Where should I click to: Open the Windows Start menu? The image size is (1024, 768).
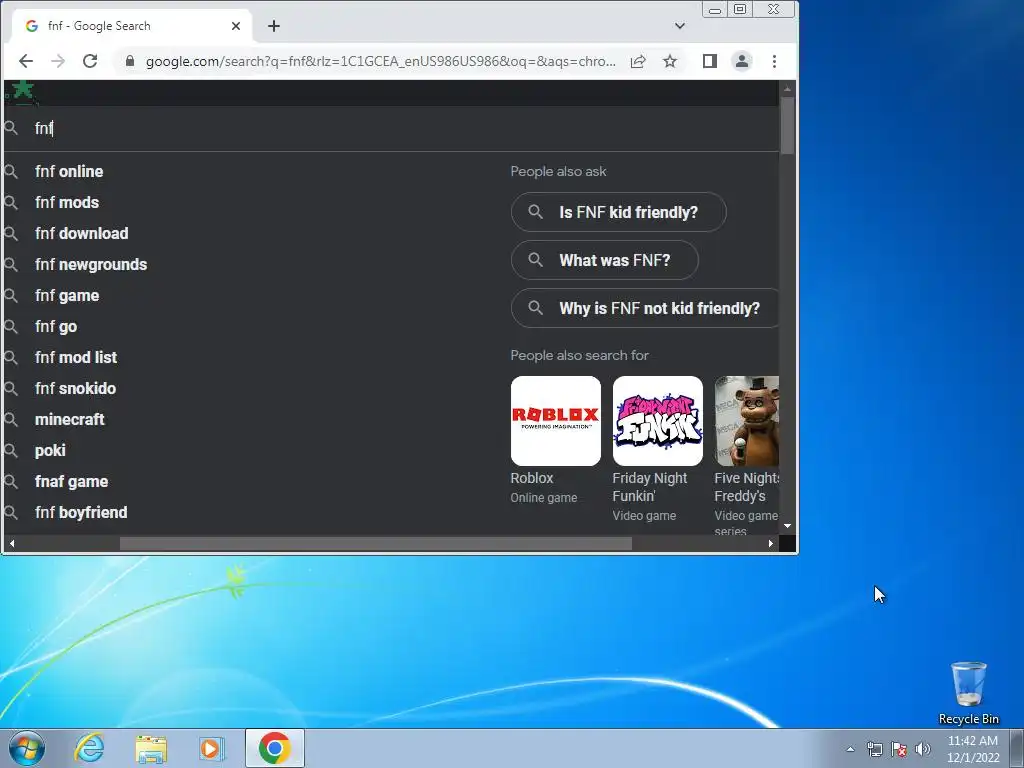pyautogui.click(x=26, y=748)
